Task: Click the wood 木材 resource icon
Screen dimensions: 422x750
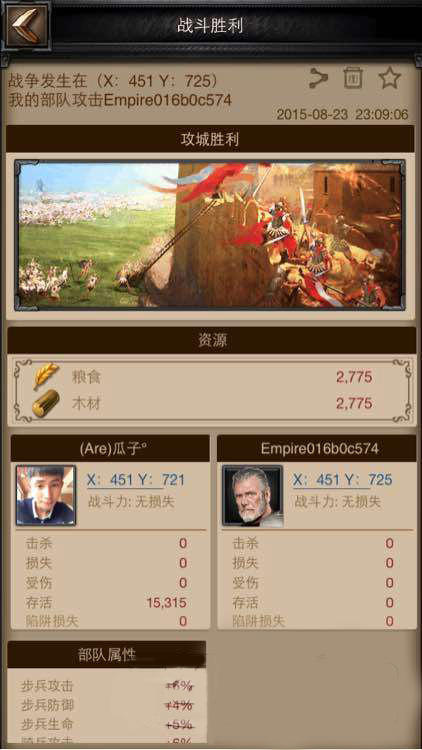Action: tap(46, 403)
